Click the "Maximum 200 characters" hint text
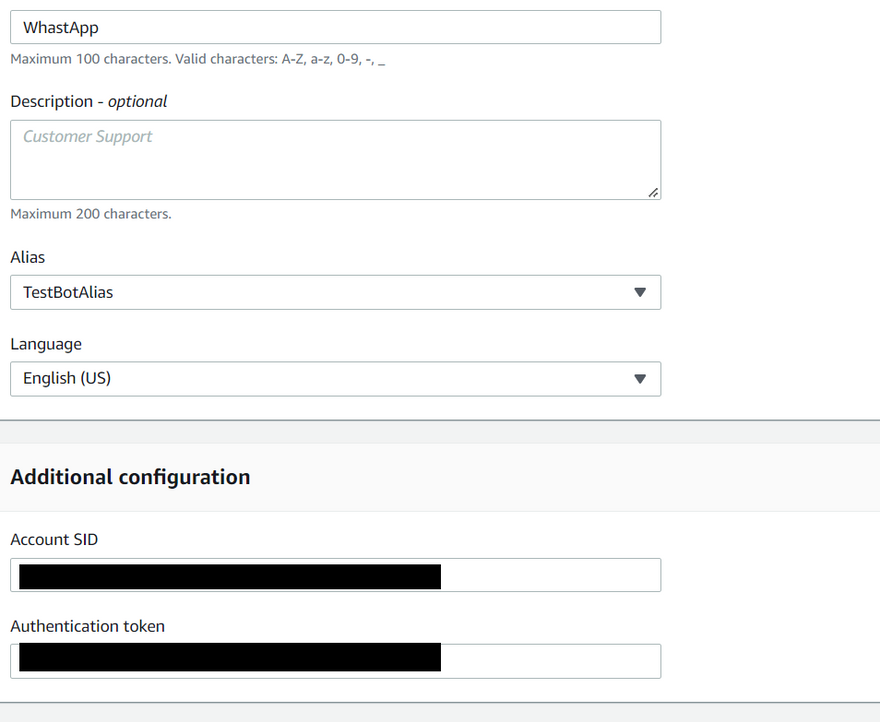The image size is (880, 722). 91,214
